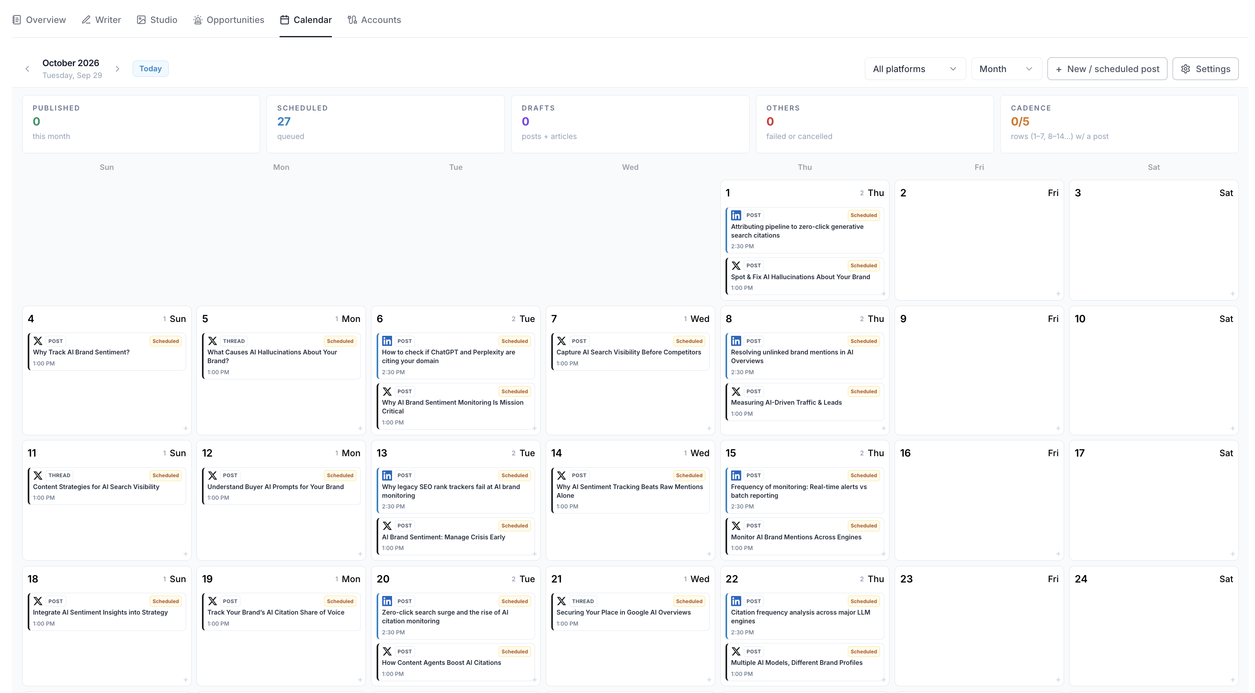Image resolution: width=1255 pixels, height=693 pixels.
Task: Click the X icon on Spot & Fix AI Hallucinations post
Action: click(736, 266)
